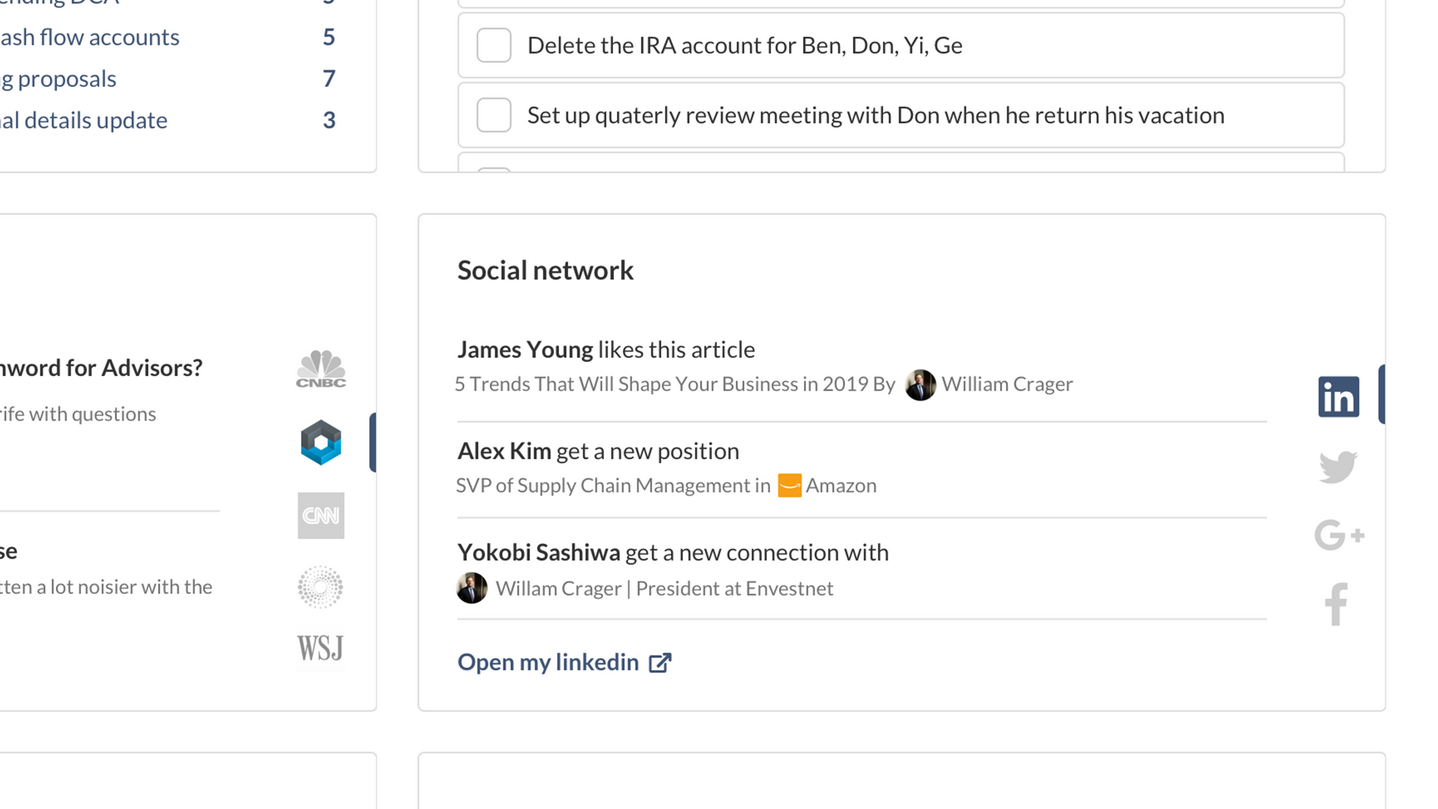Open Yokobi Sashiwa's new connection entry
Screen dimensions: 1438x809
point(672,552)
